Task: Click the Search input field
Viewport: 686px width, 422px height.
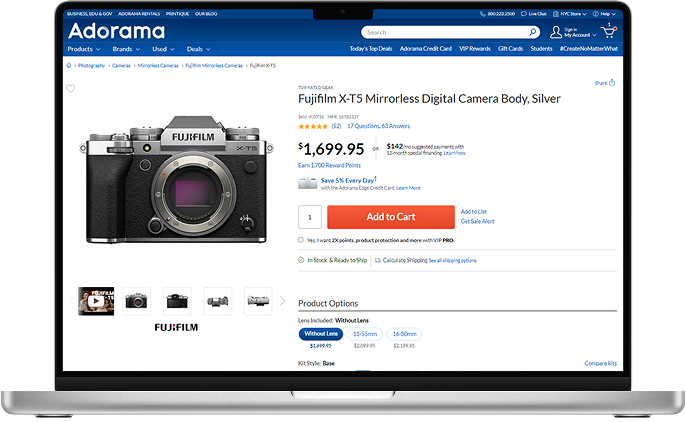Action: pos(446,32)
